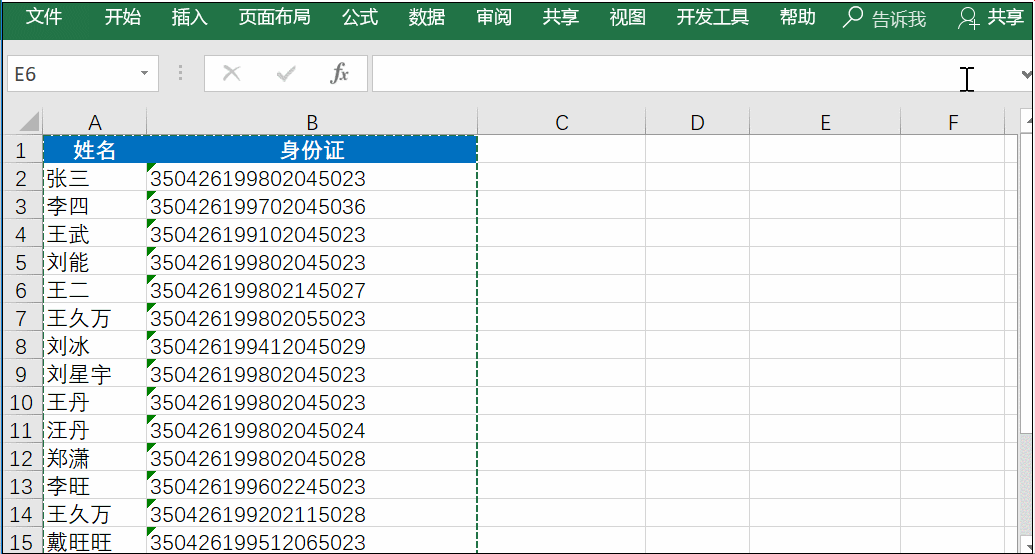1035x554 pixels.
Task: Open the 帮助 tab
Action: tap(797, 17)
